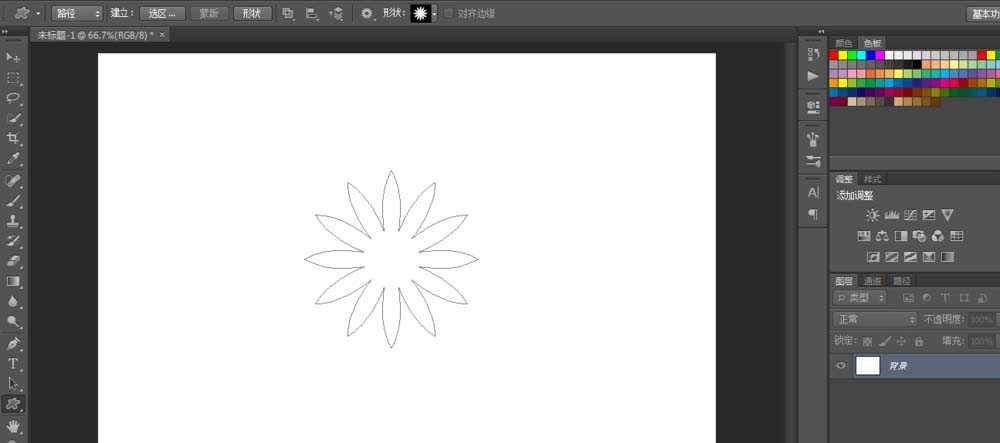The height and width of the screenshot is (443, 1000).
Task: Switch to the 样式 styles tab
Action: click(871, 179)
